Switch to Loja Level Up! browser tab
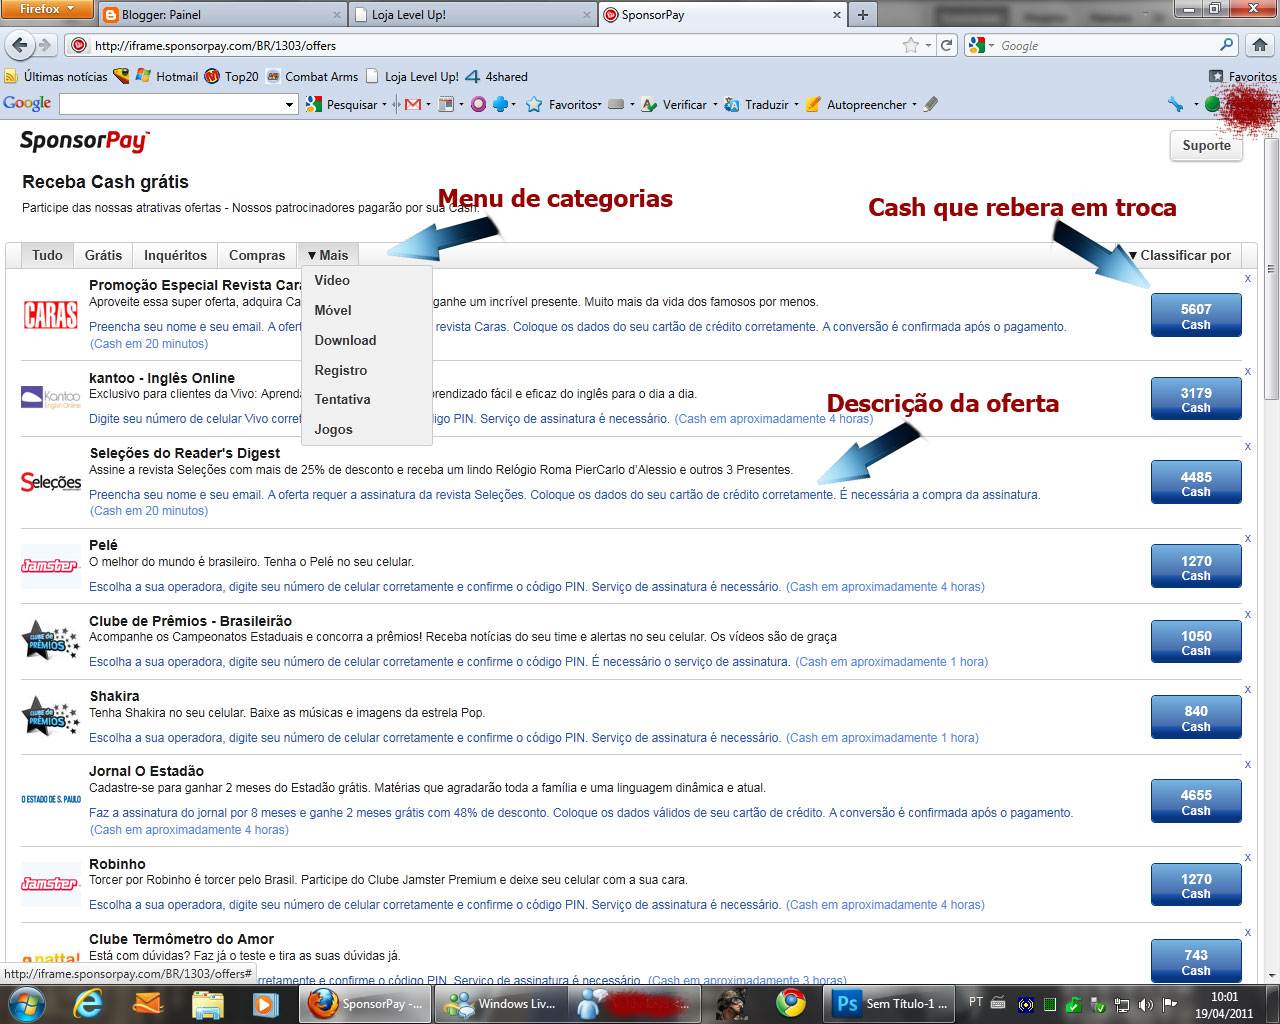The width and height of the screenshot is (1280, 1024). click(x=472, y=14)
